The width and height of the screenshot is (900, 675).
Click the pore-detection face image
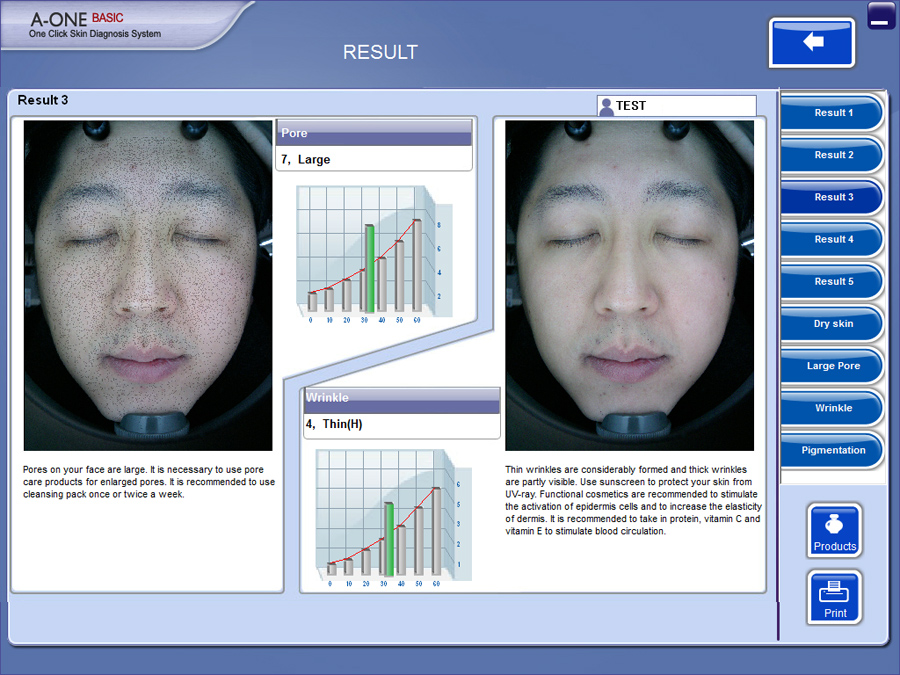148,286
